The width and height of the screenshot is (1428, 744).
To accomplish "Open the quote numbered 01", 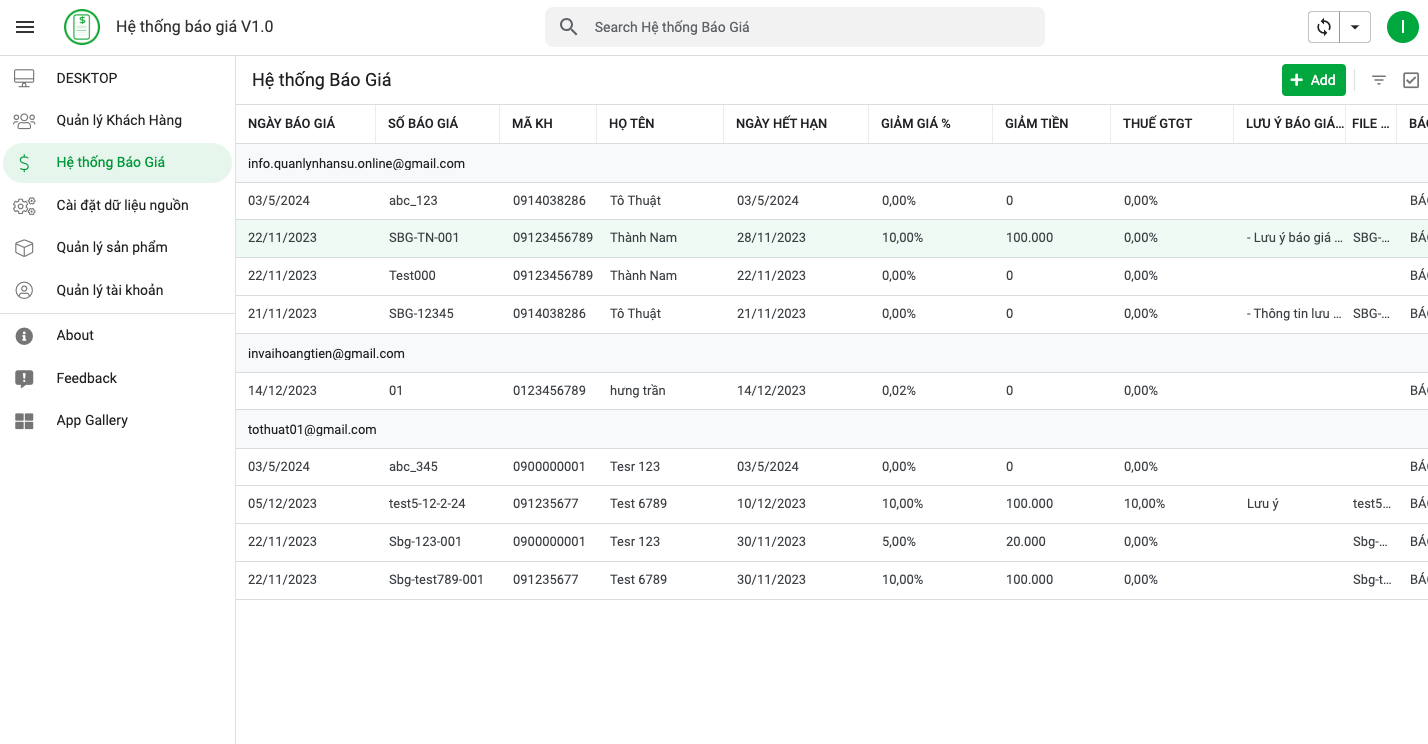I will [832, 391].
